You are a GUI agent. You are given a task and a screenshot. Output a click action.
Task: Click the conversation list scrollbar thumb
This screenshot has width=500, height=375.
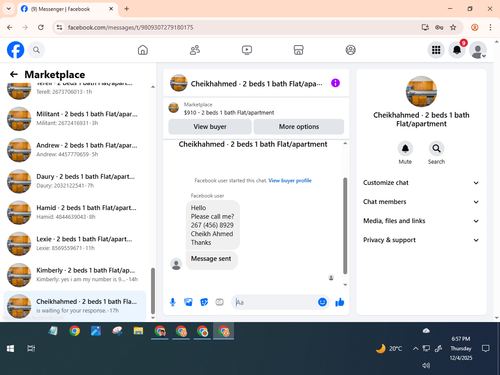point(153,291)
